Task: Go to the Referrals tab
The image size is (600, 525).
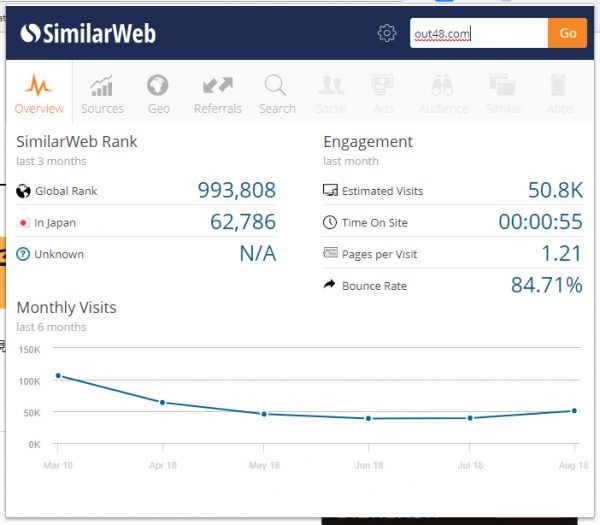Action: pos(218,95)
